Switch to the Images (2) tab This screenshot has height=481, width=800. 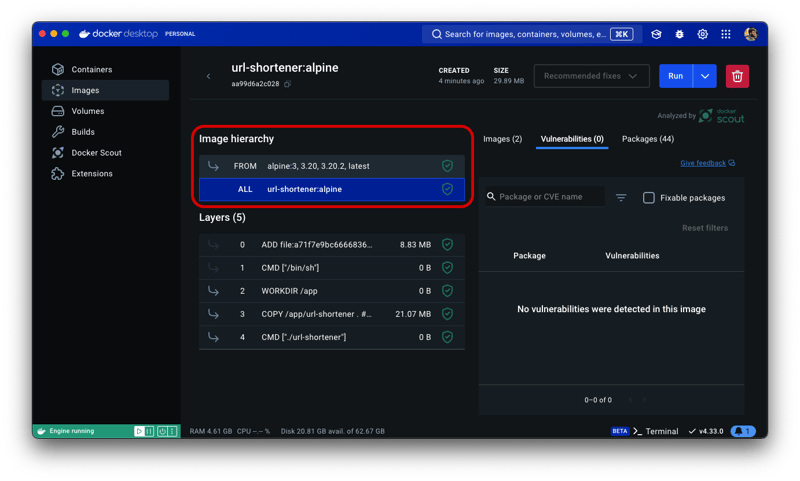(503, 139)
